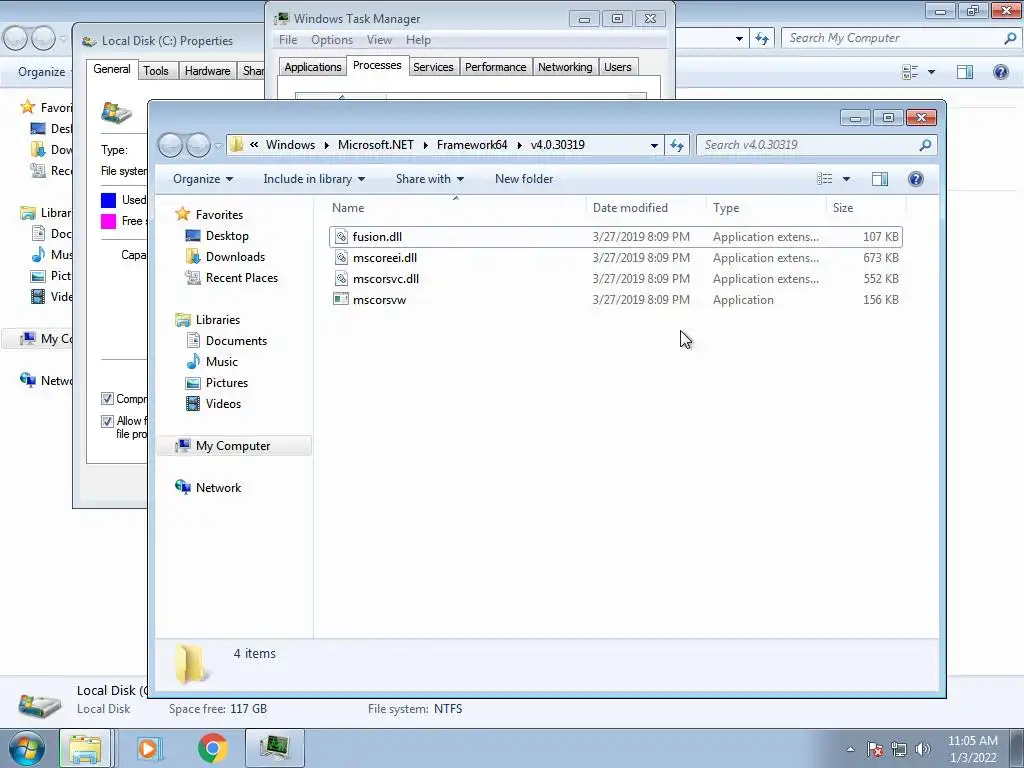Switch to Networking tab in Task Manager
Viewport: 1024px width, 768px height.
565,67
